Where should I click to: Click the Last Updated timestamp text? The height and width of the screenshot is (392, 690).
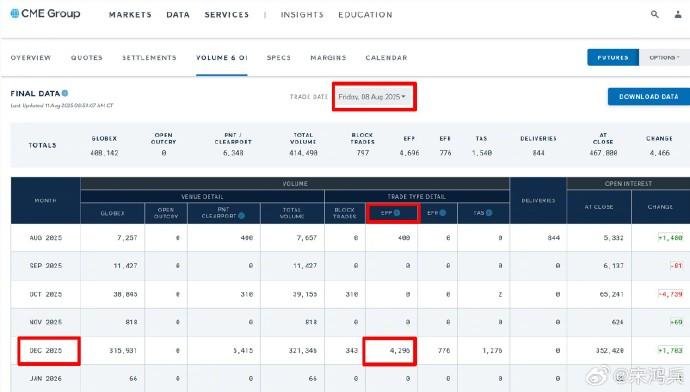[62, 106]
